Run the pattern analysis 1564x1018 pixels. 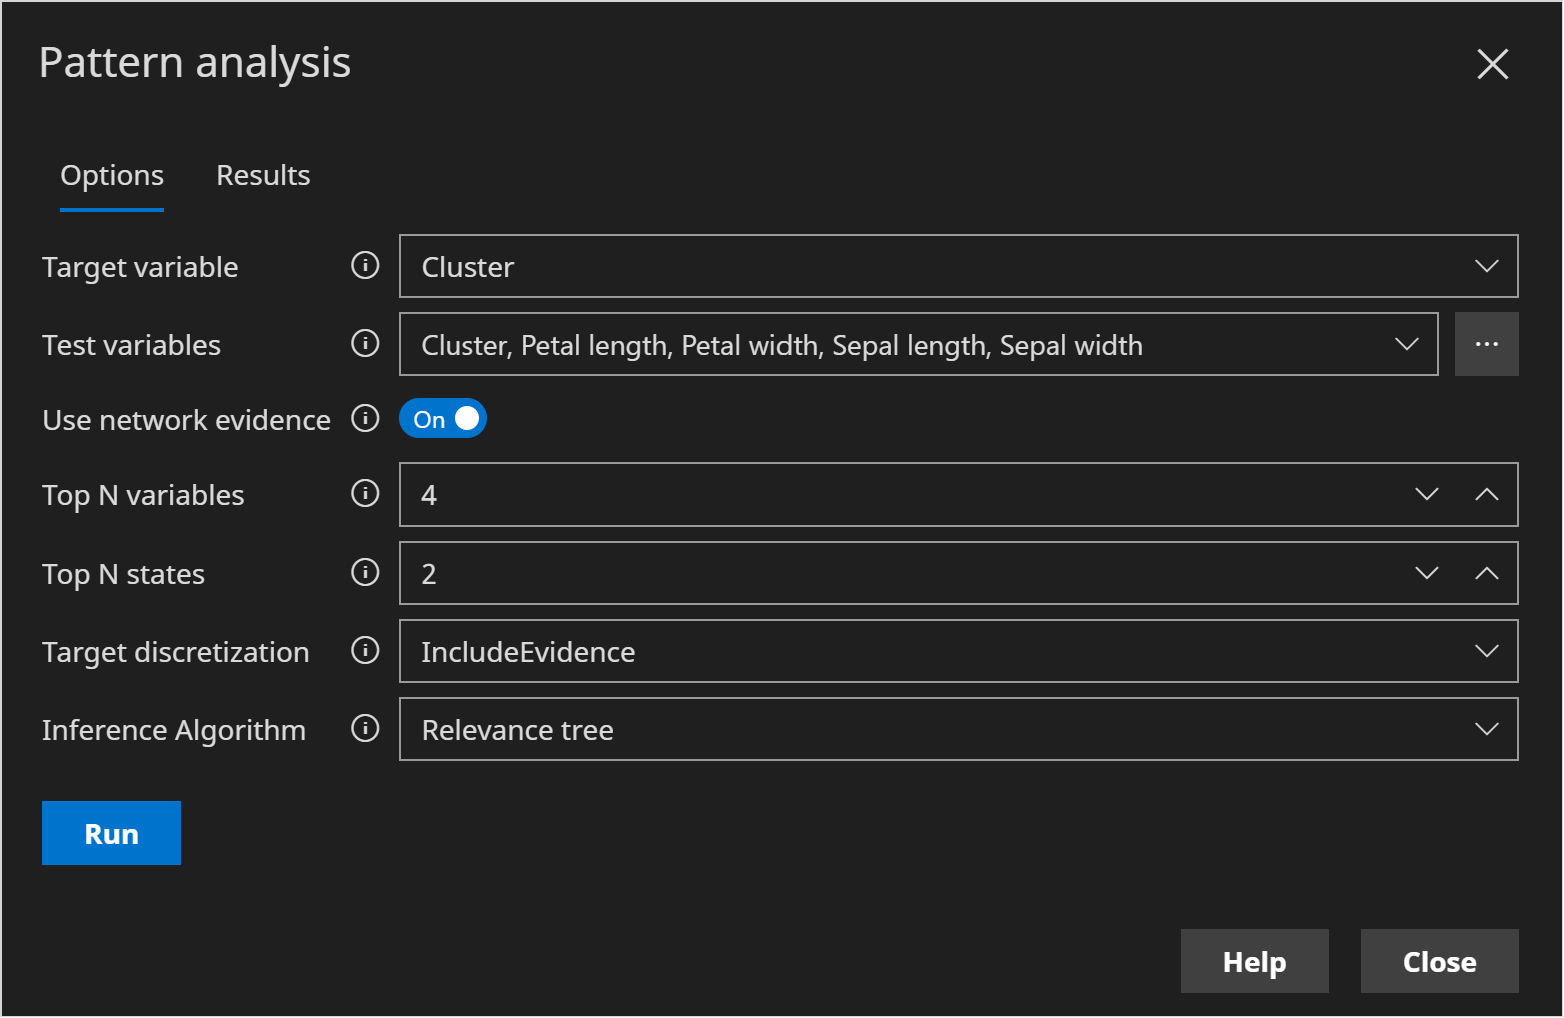tap(111, 833)
